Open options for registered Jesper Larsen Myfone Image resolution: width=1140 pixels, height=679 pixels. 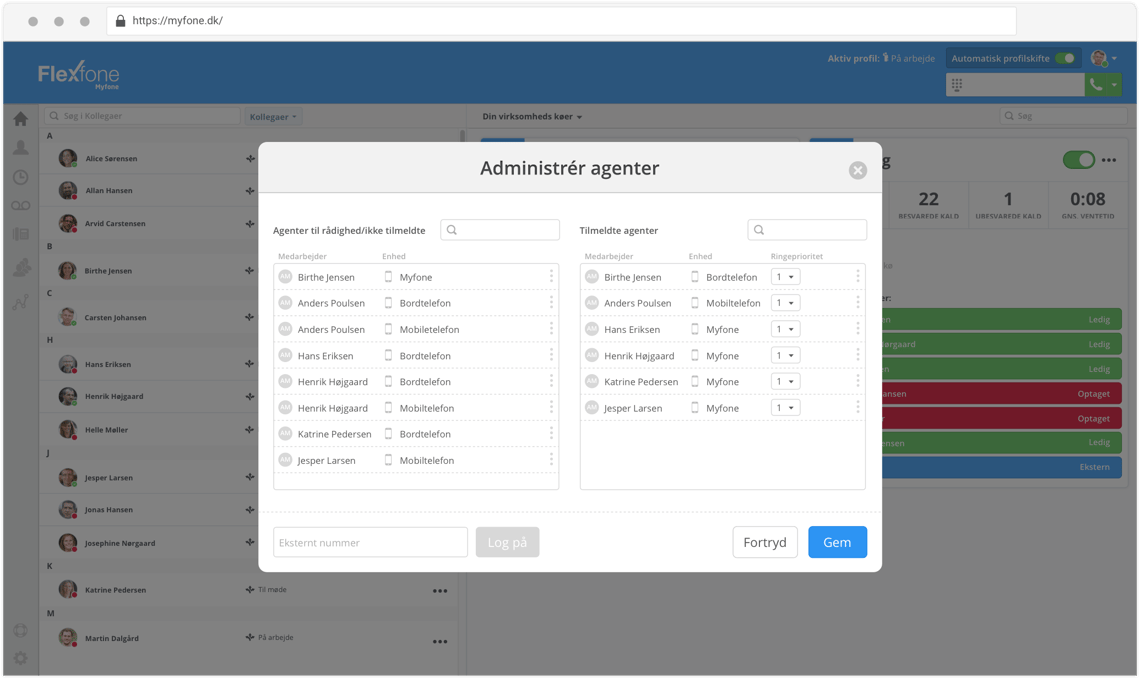coord(858,407)
